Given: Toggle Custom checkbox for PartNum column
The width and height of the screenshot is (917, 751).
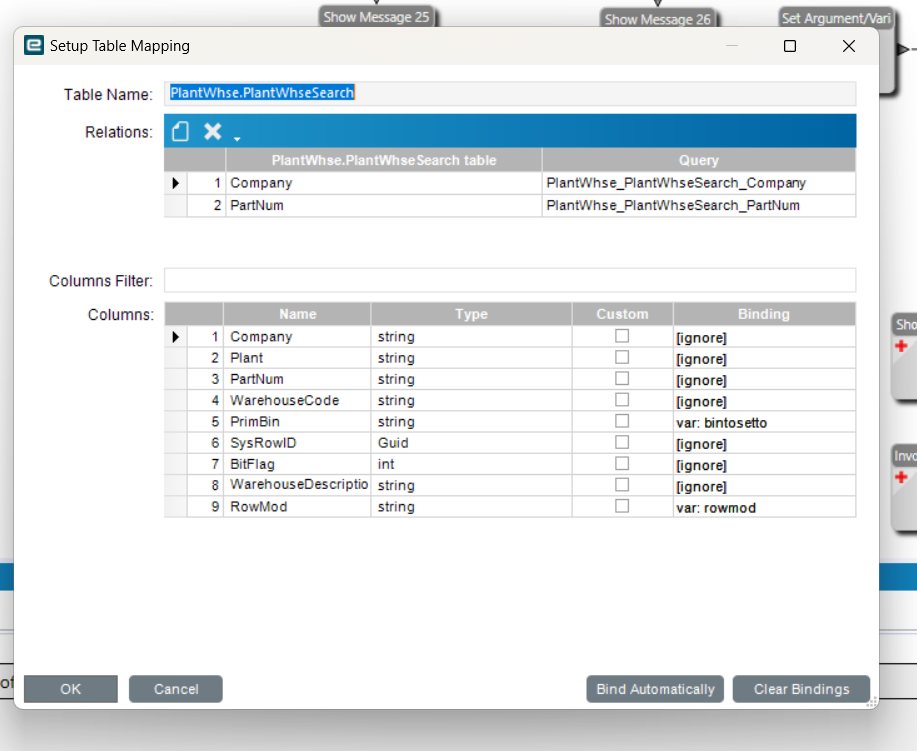Looking at the screenshot, I should point(622,378).
